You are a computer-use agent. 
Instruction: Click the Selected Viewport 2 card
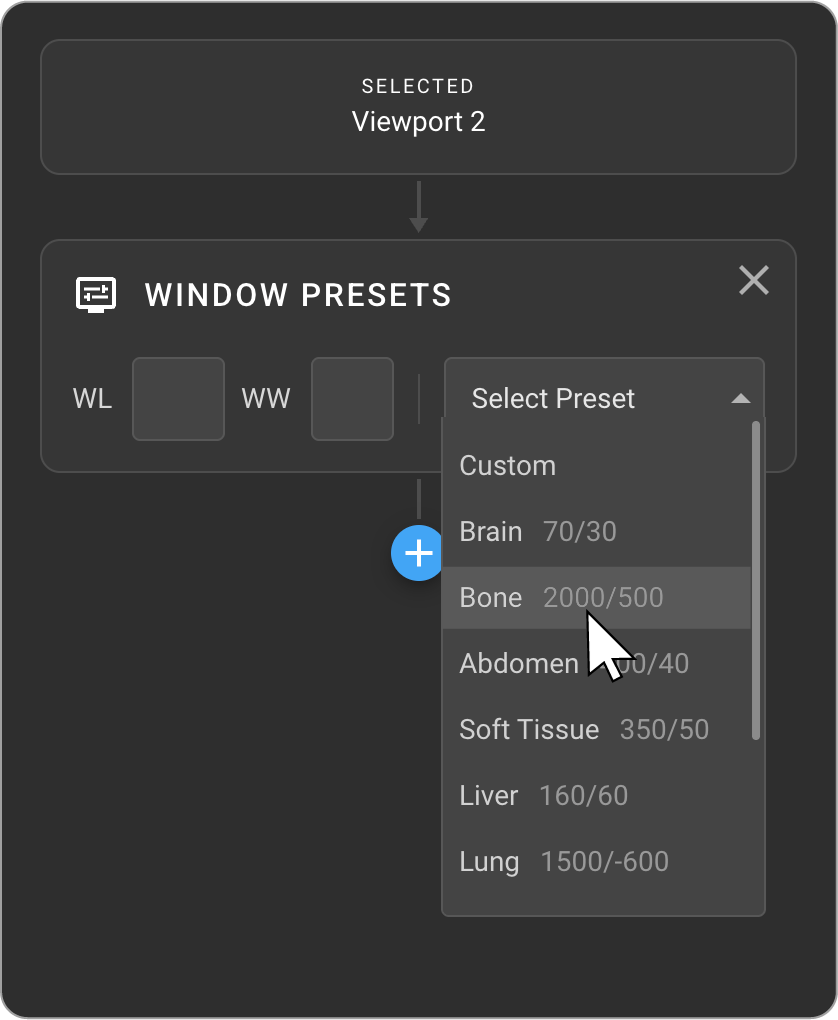pyautogui.click(x=418, y=107)
